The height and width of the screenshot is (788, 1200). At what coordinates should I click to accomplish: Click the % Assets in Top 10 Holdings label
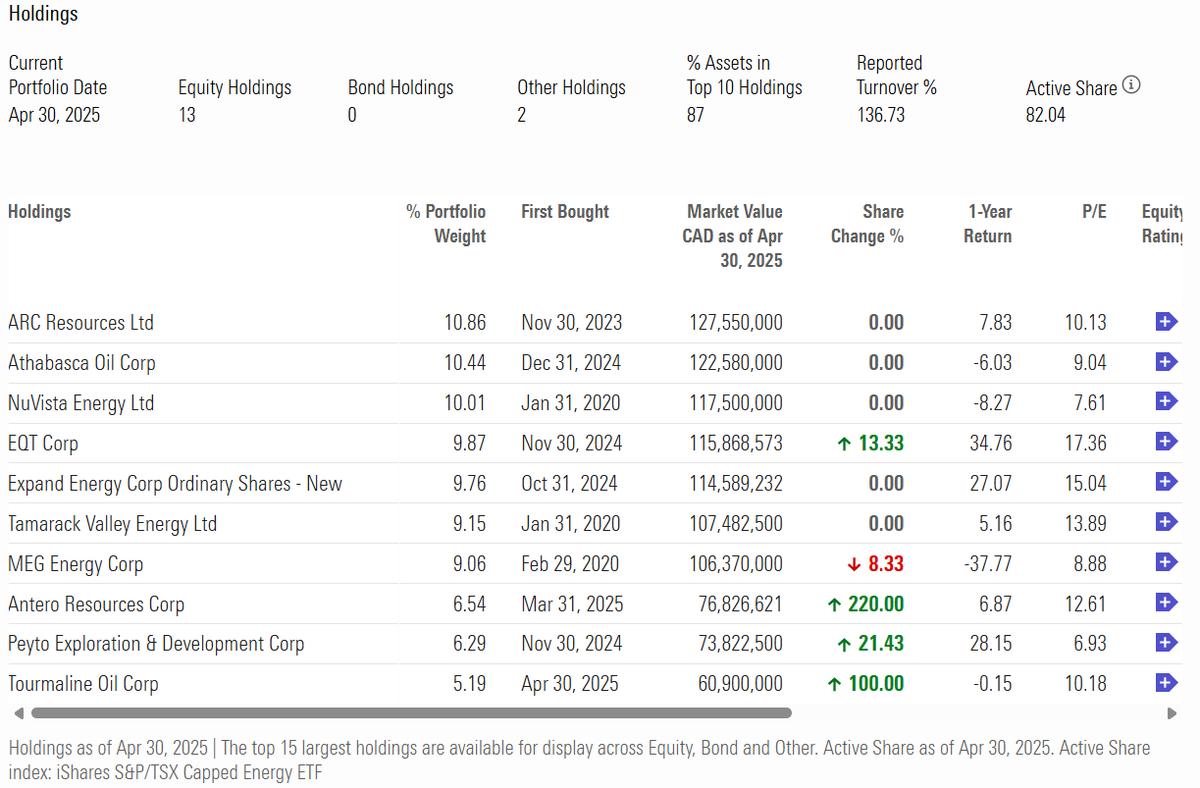coord(744,75)
